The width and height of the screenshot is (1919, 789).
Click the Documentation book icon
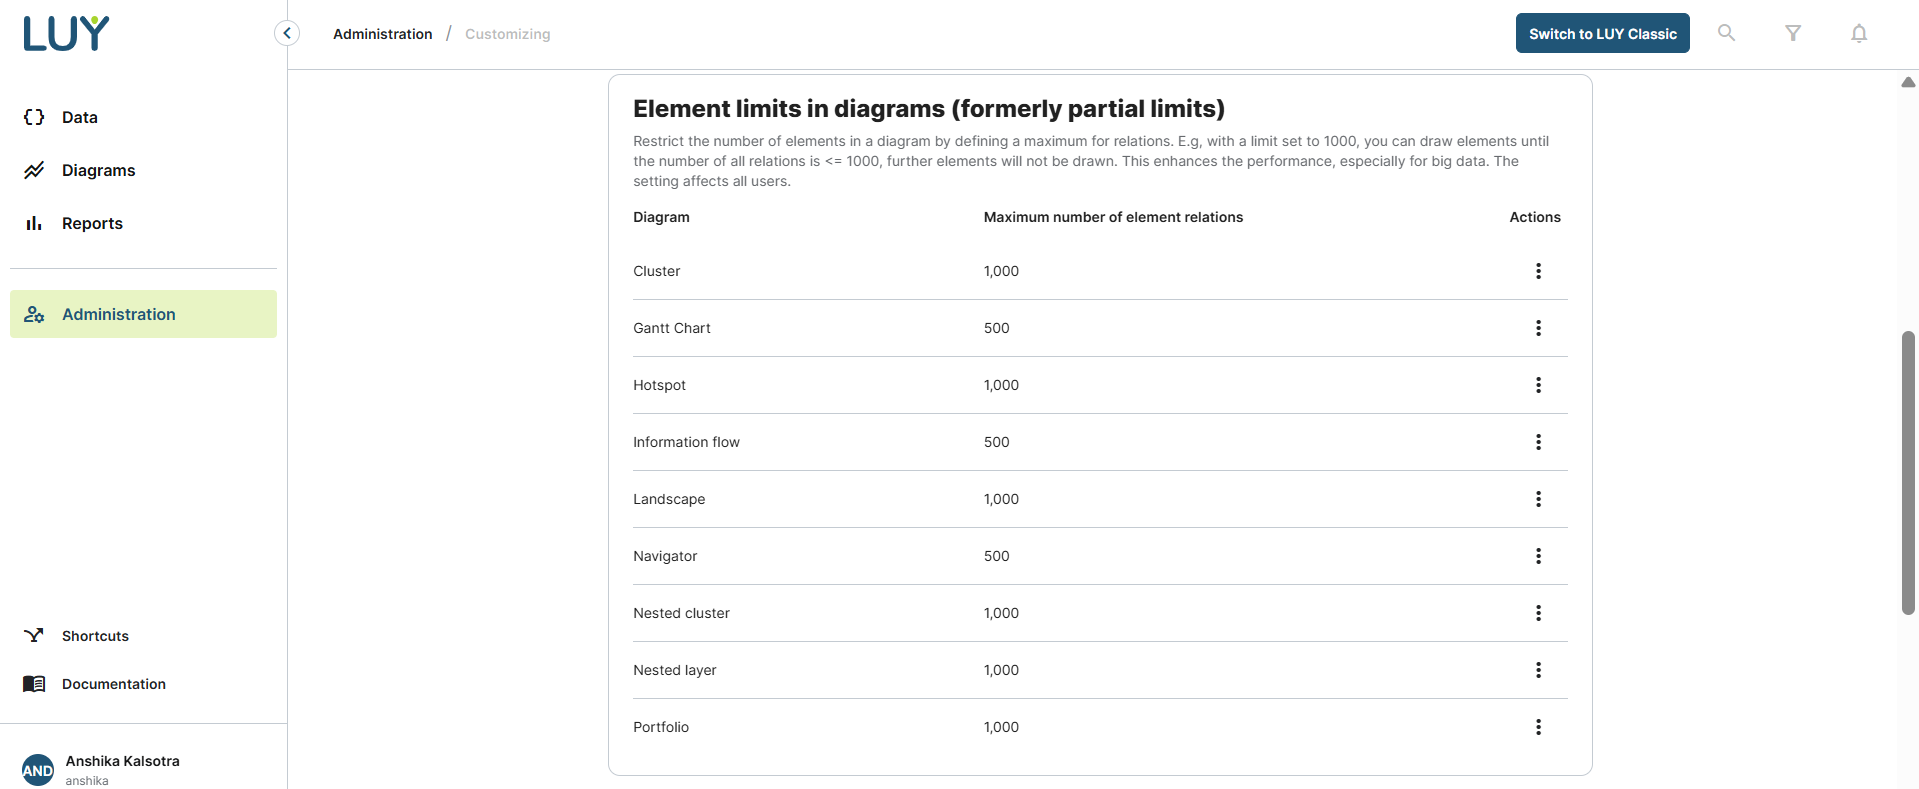pyautogui.click(x=34, y=684)
